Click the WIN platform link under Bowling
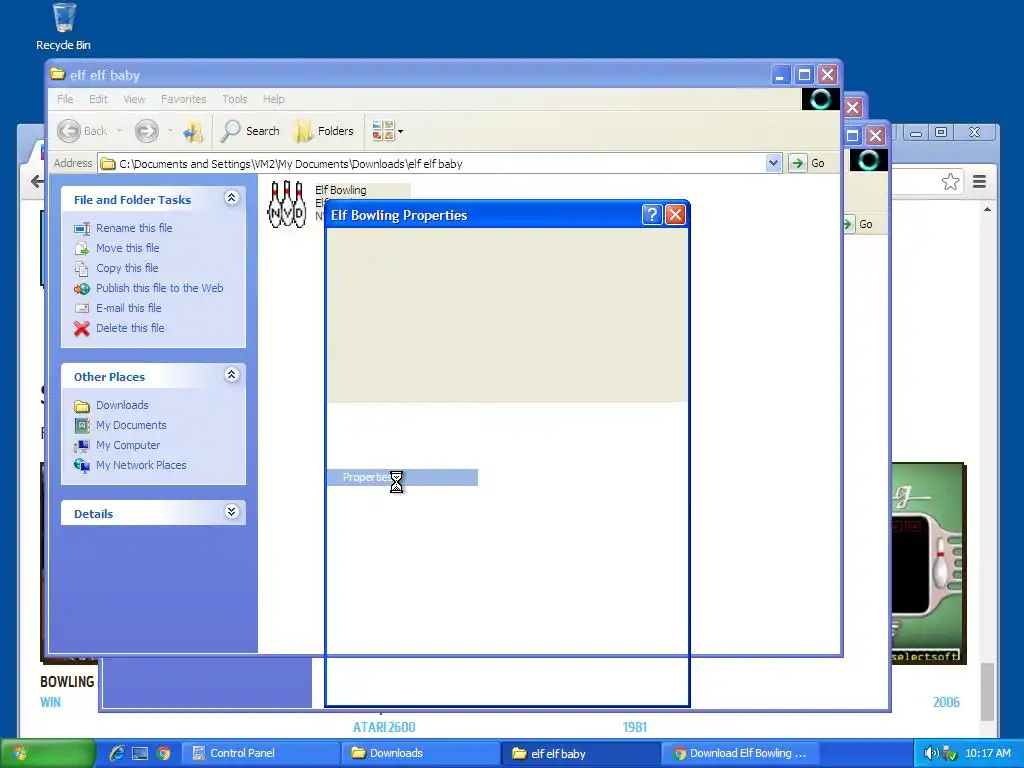The image size is (1024, 768). point(50,702)
